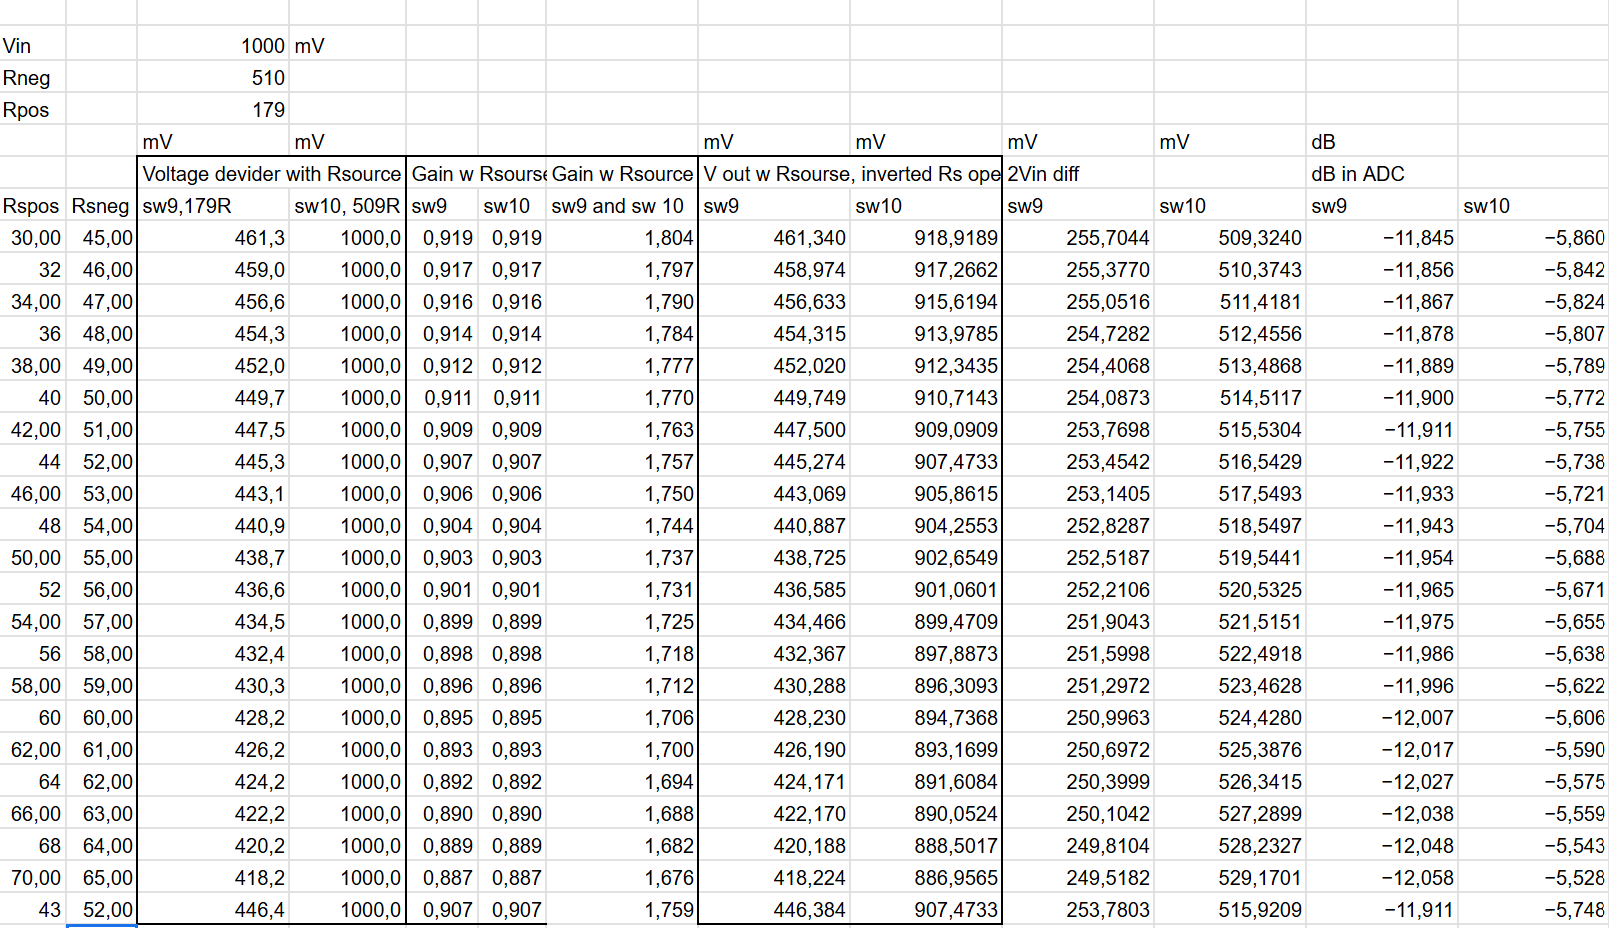
Task: Click Rspos cell with value 43
Action: tap(33, 910)
